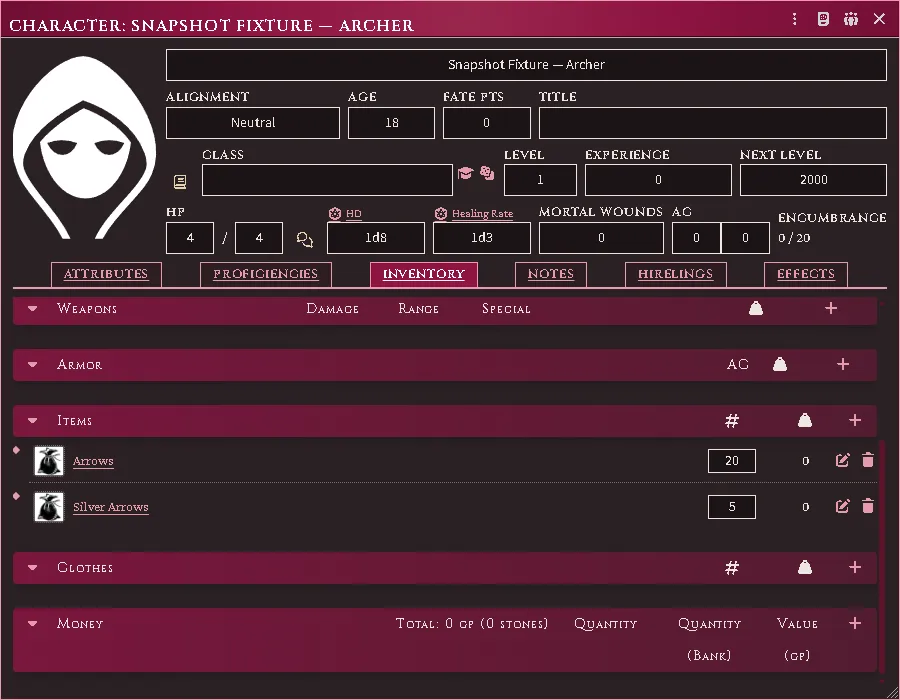900x700 pixels.
Task: Click the Arrows item thumbnail
Action: pos(49,461)
